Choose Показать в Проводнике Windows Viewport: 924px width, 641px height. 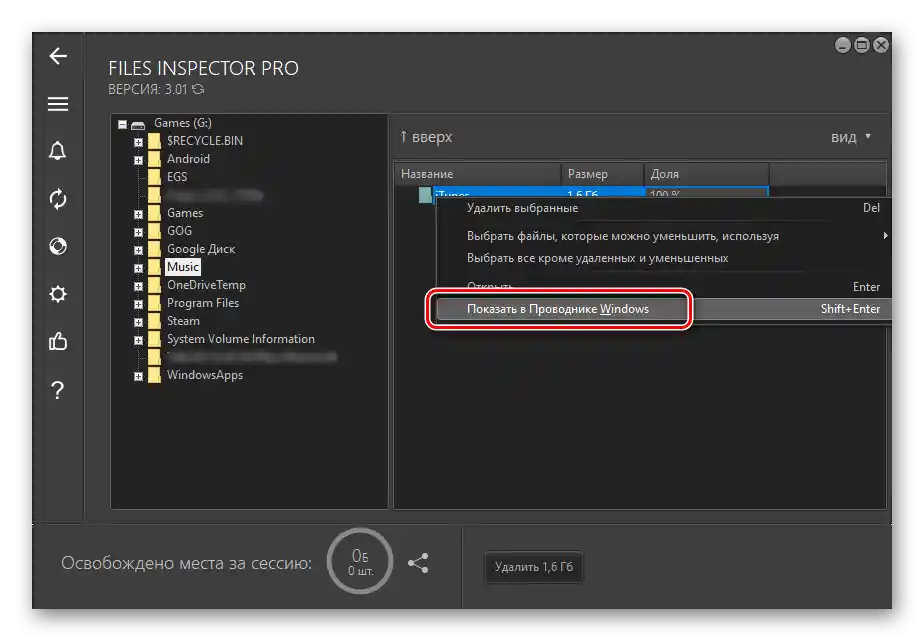663,309
